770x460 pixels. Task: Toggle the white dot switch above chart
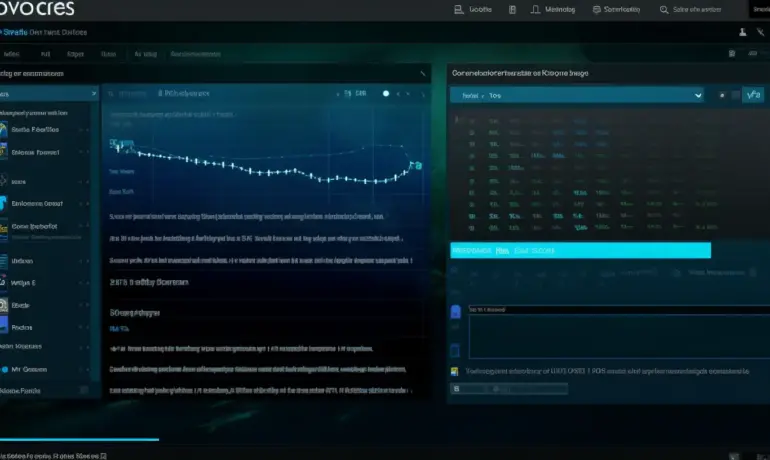386,93
